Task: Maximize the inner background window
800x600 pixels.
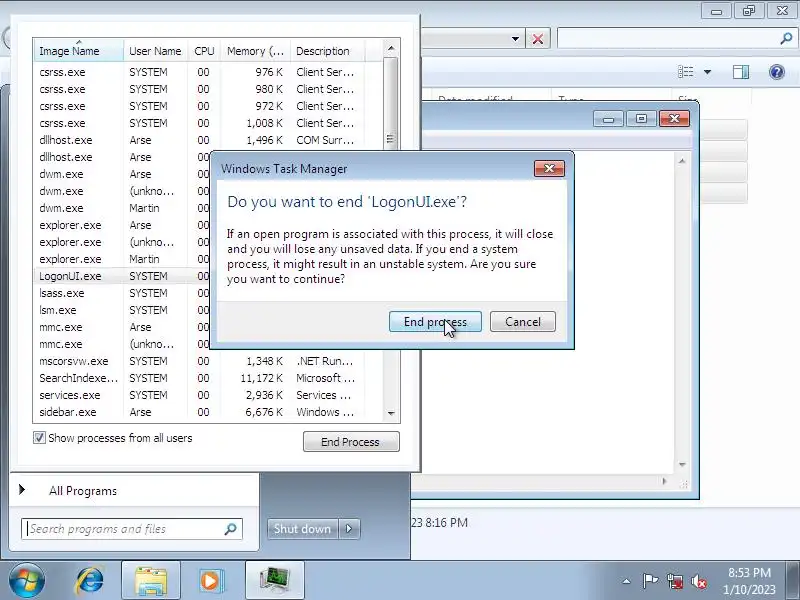Action: click(641, 119)
